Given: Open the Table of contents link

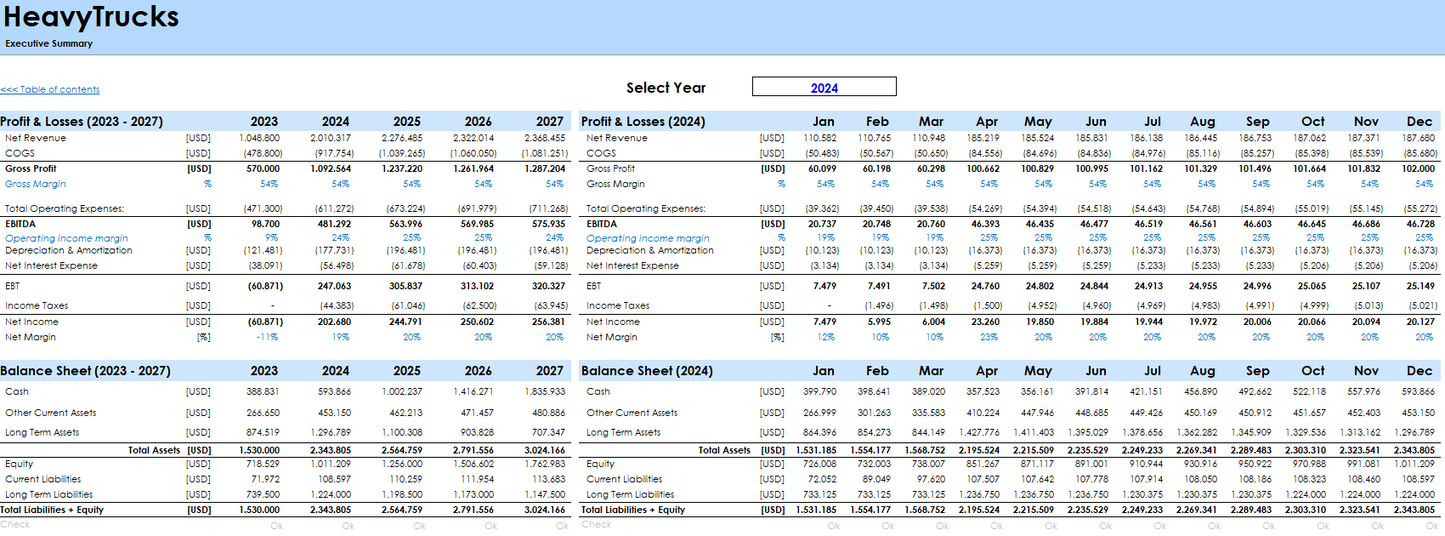Looking at the screenshot, I should pos(50,90).
